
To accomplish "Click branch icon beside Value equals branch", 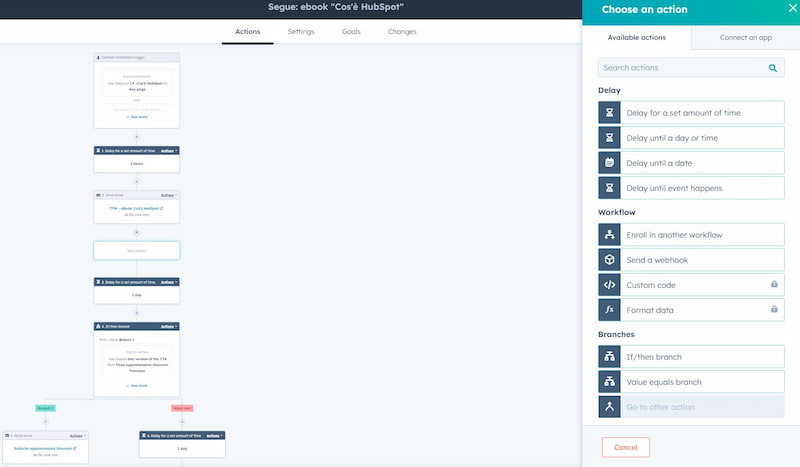I will point(609,382).
